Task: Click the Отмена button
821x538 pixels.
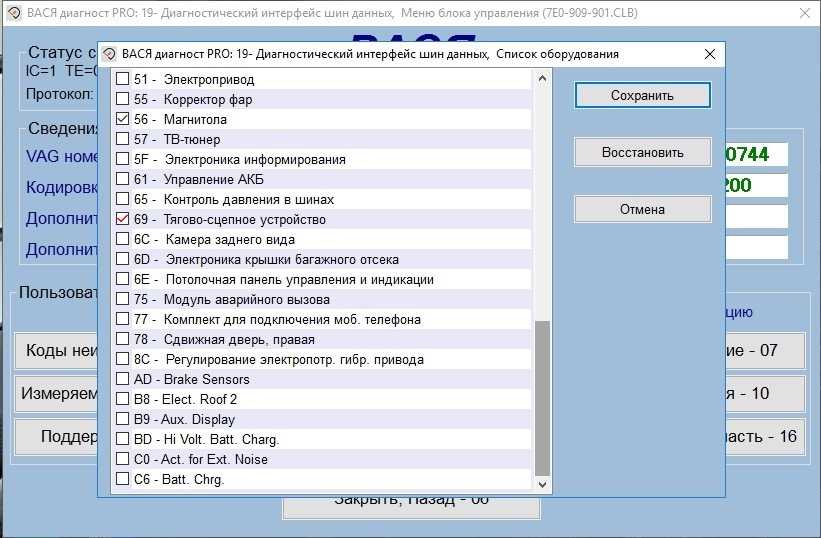Action: click(642, 210)
